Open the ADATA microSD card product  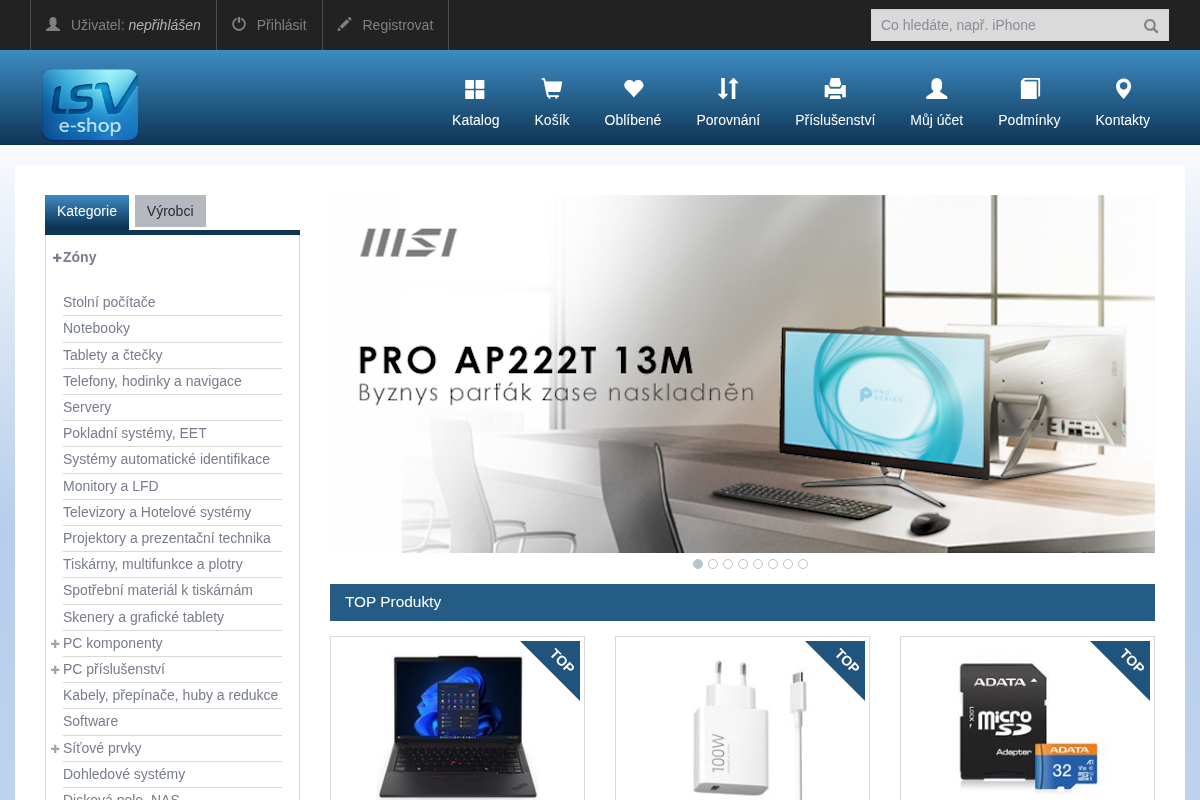(1028, 727)
